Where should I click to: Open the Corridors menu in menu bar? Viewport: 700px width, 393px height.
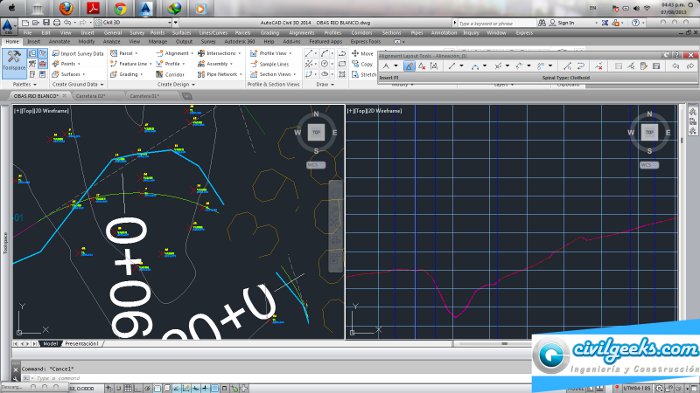point(362,33)
